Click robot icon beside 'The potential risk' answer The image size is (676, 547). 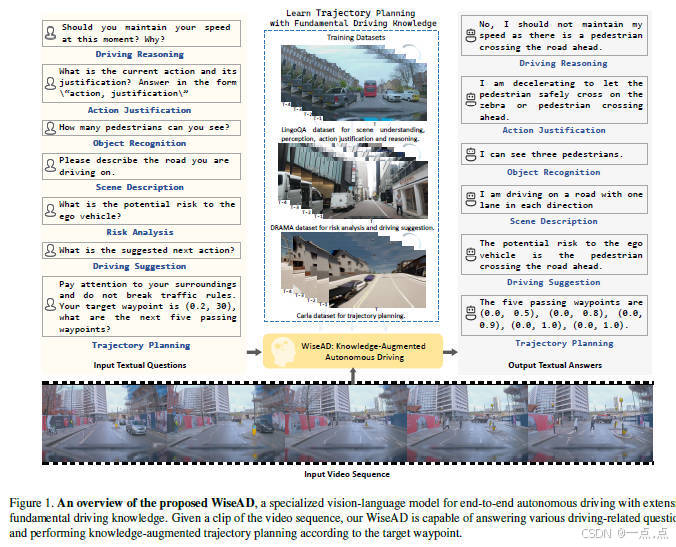coord(471,255)
